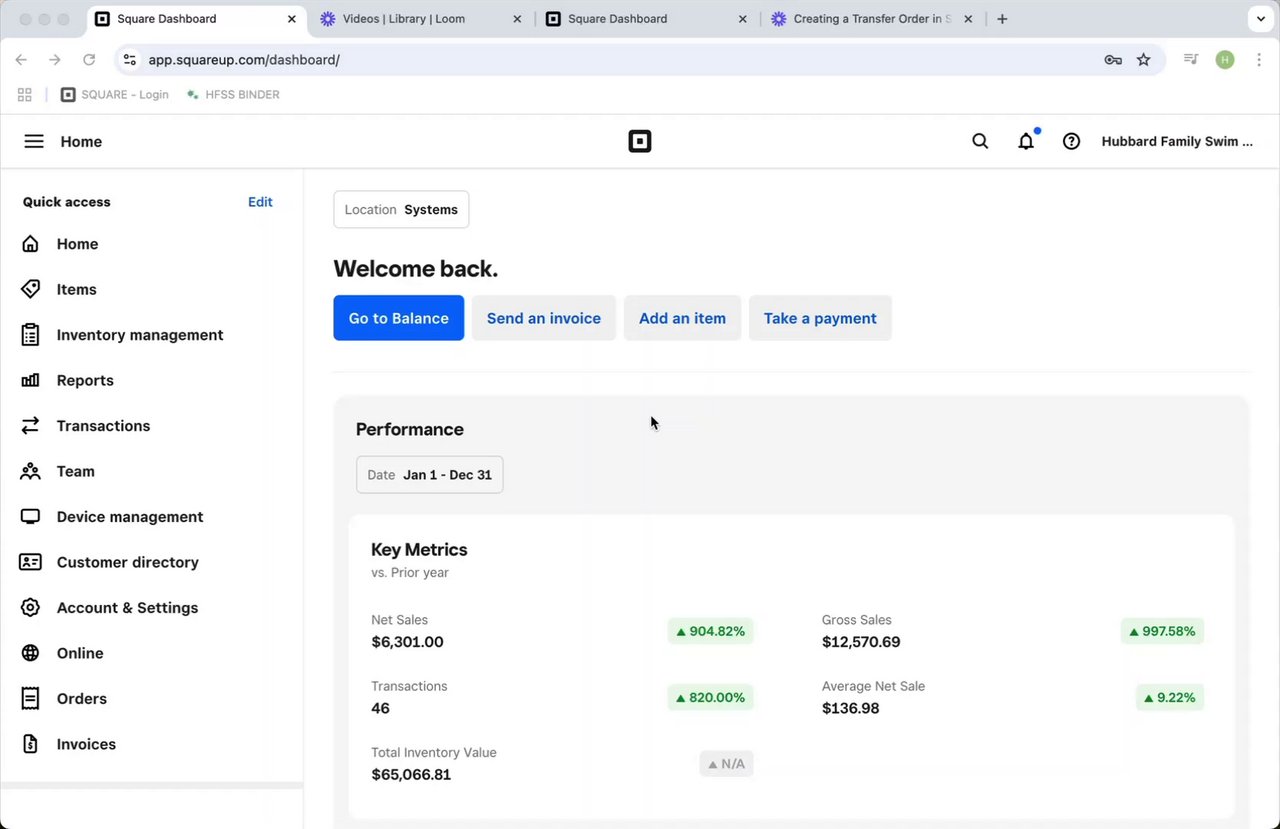Open the hamburger navigation menu
1280x829 pixels.
point(34,142)
